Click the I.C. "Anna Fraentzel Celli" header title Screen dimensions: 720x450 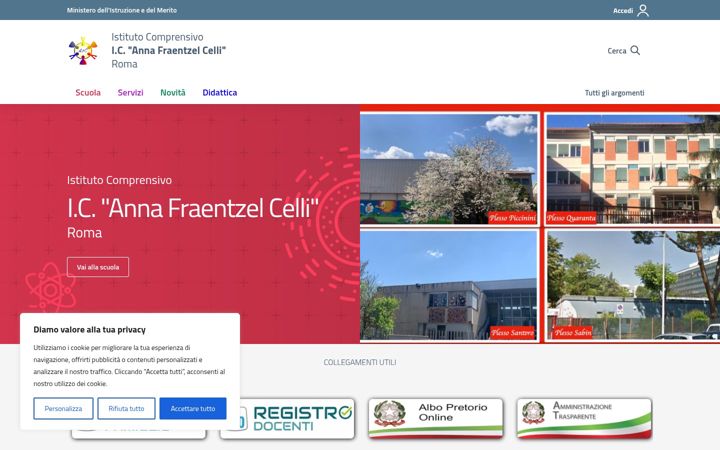pos(169,51)
